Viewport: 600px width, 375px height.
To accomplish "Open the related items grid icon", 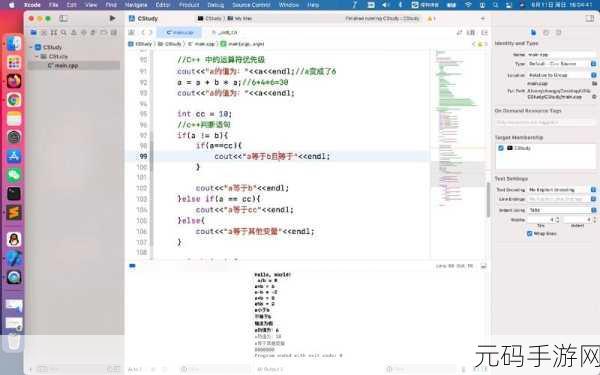I will [x=132, y=33].
